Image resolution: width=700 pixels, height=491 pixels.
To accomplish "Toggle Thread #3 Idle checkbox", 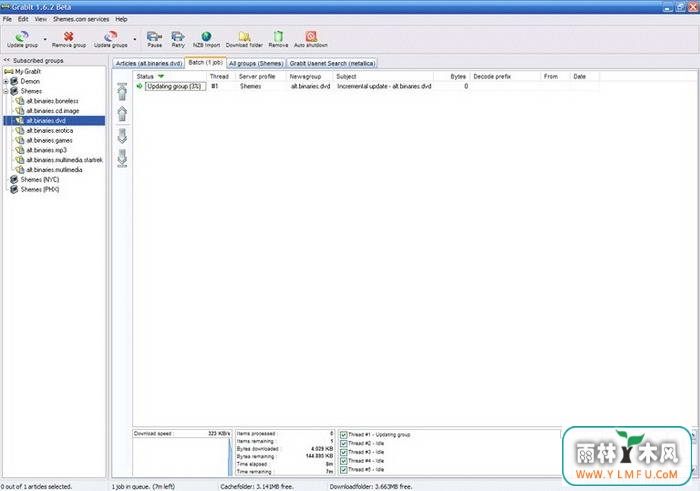I will [x=343, y=452].
